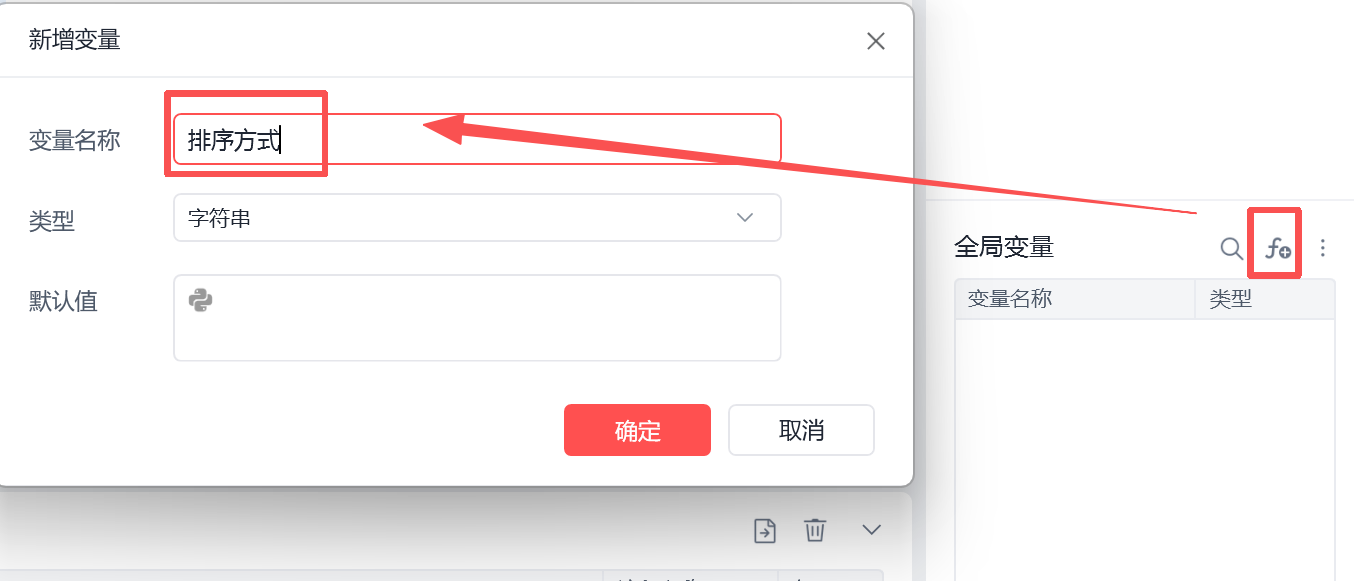
Task: Click the empty global variables list area
Action: click(1145, 450)
